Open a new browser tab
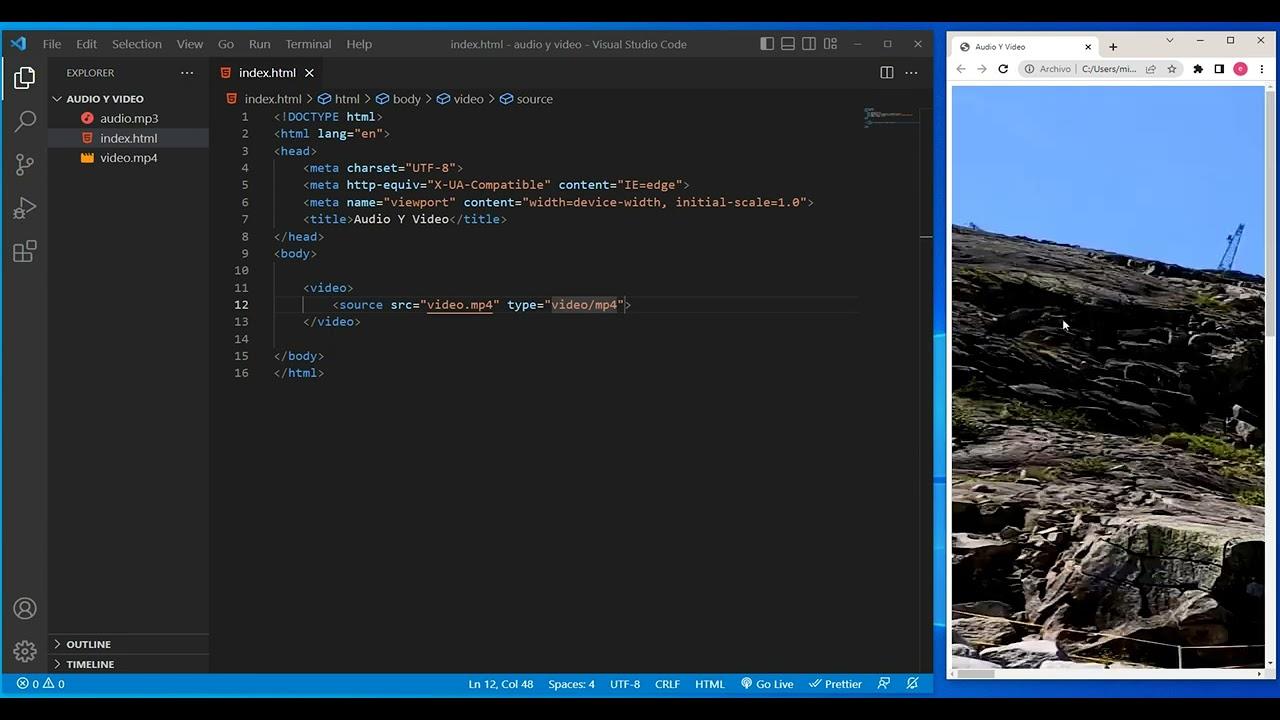Screen dimensions: 1280x720 pyautogui.click(x=1112, y=47)
